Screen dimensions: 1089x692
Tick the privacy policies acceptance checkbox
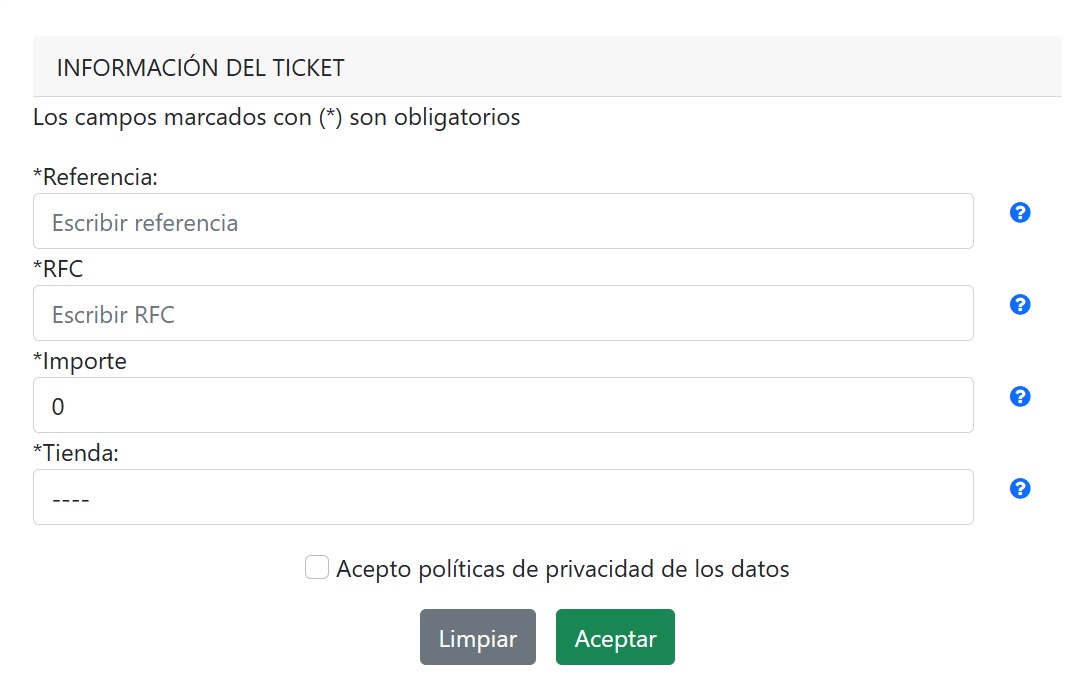click(x=317, y=567)
